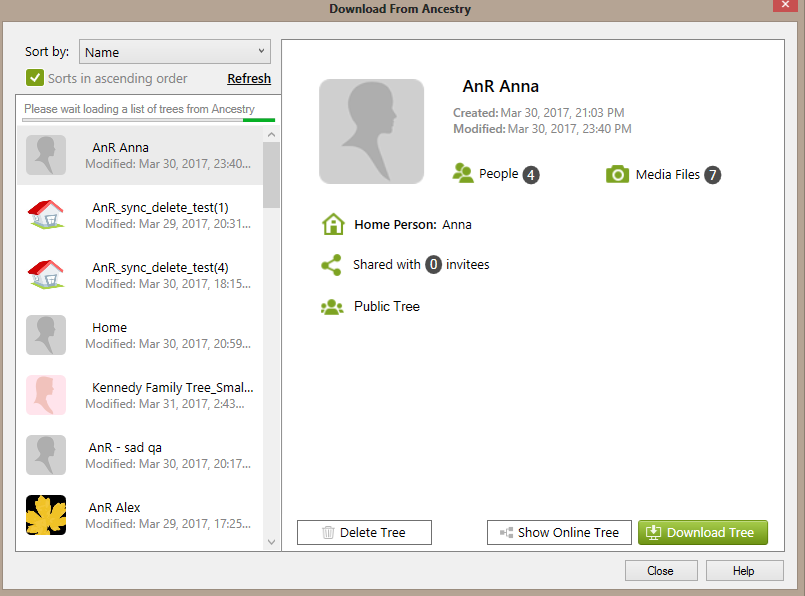Click the Created: Mar 30, 2017, 21:03 PM text
Image resolution: width=805 pixels, height=596 pixels.
[539, 112]
